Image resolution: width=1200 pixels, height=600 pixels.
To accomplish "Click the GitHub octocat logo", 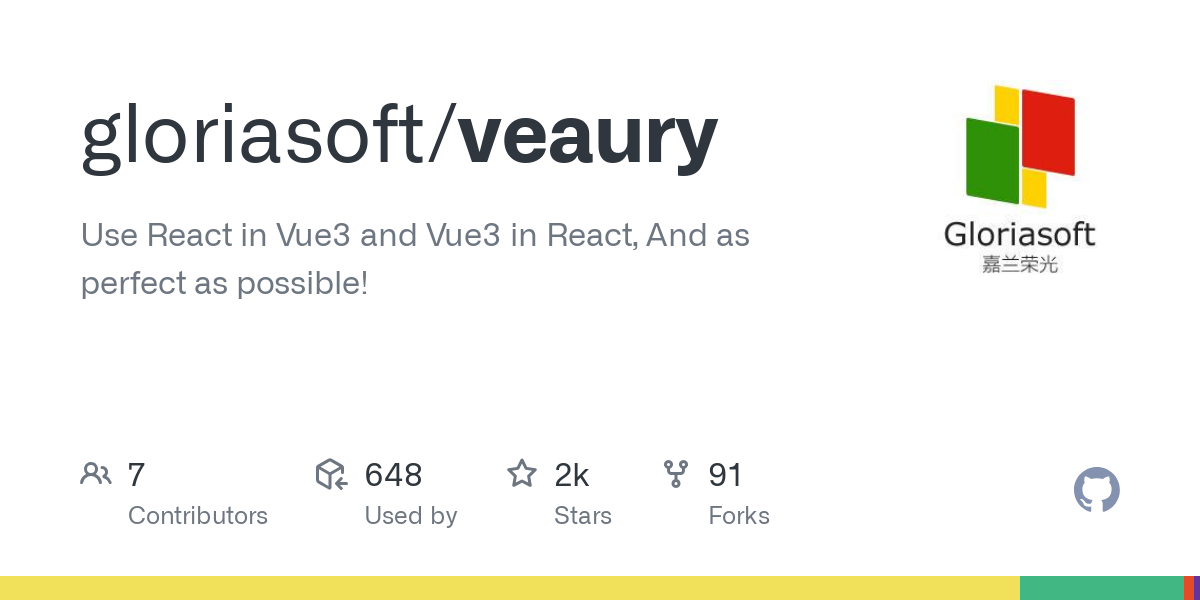I will 1096,490.
